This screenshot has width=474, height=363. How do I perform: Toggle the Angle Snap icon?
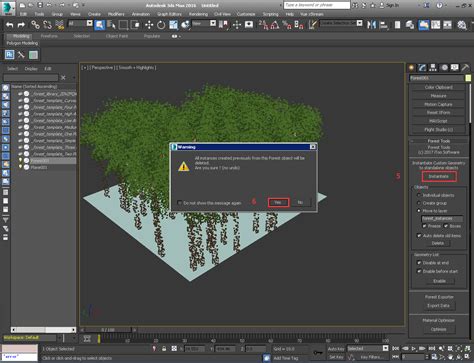(275, 25)
